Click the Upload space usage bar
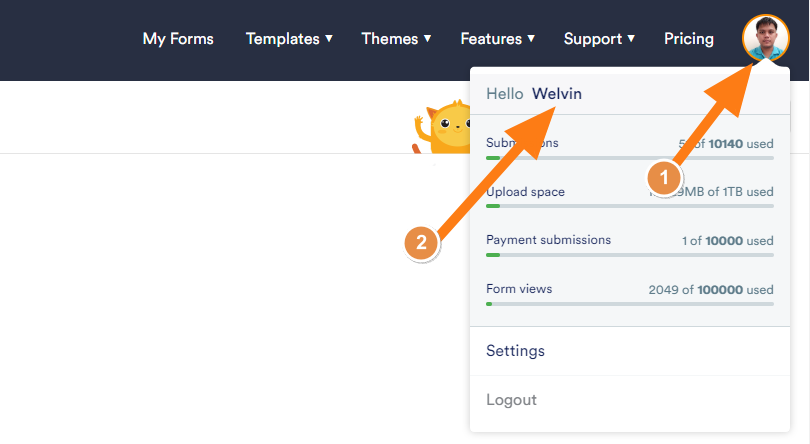This screenshot has height=444, width=810. tap(630, 206)
